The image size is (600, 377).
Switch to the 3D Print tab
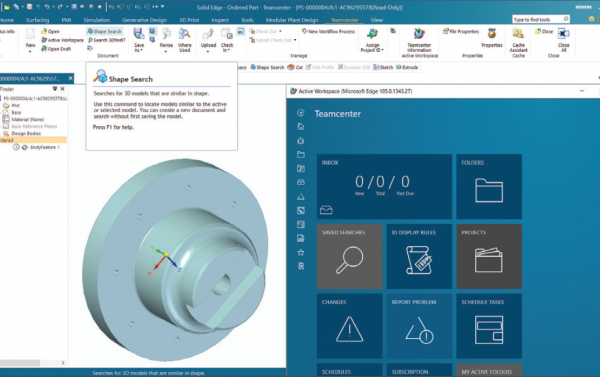coord(189,20)
